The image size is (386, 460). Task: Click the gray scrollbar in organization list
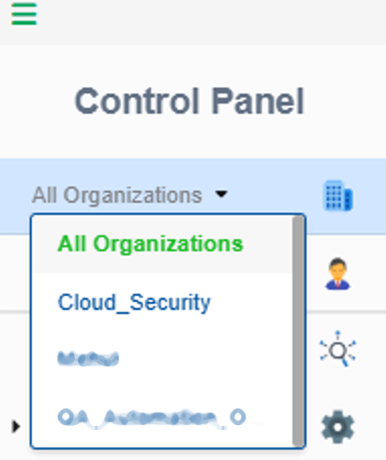[x=298, y=331]
